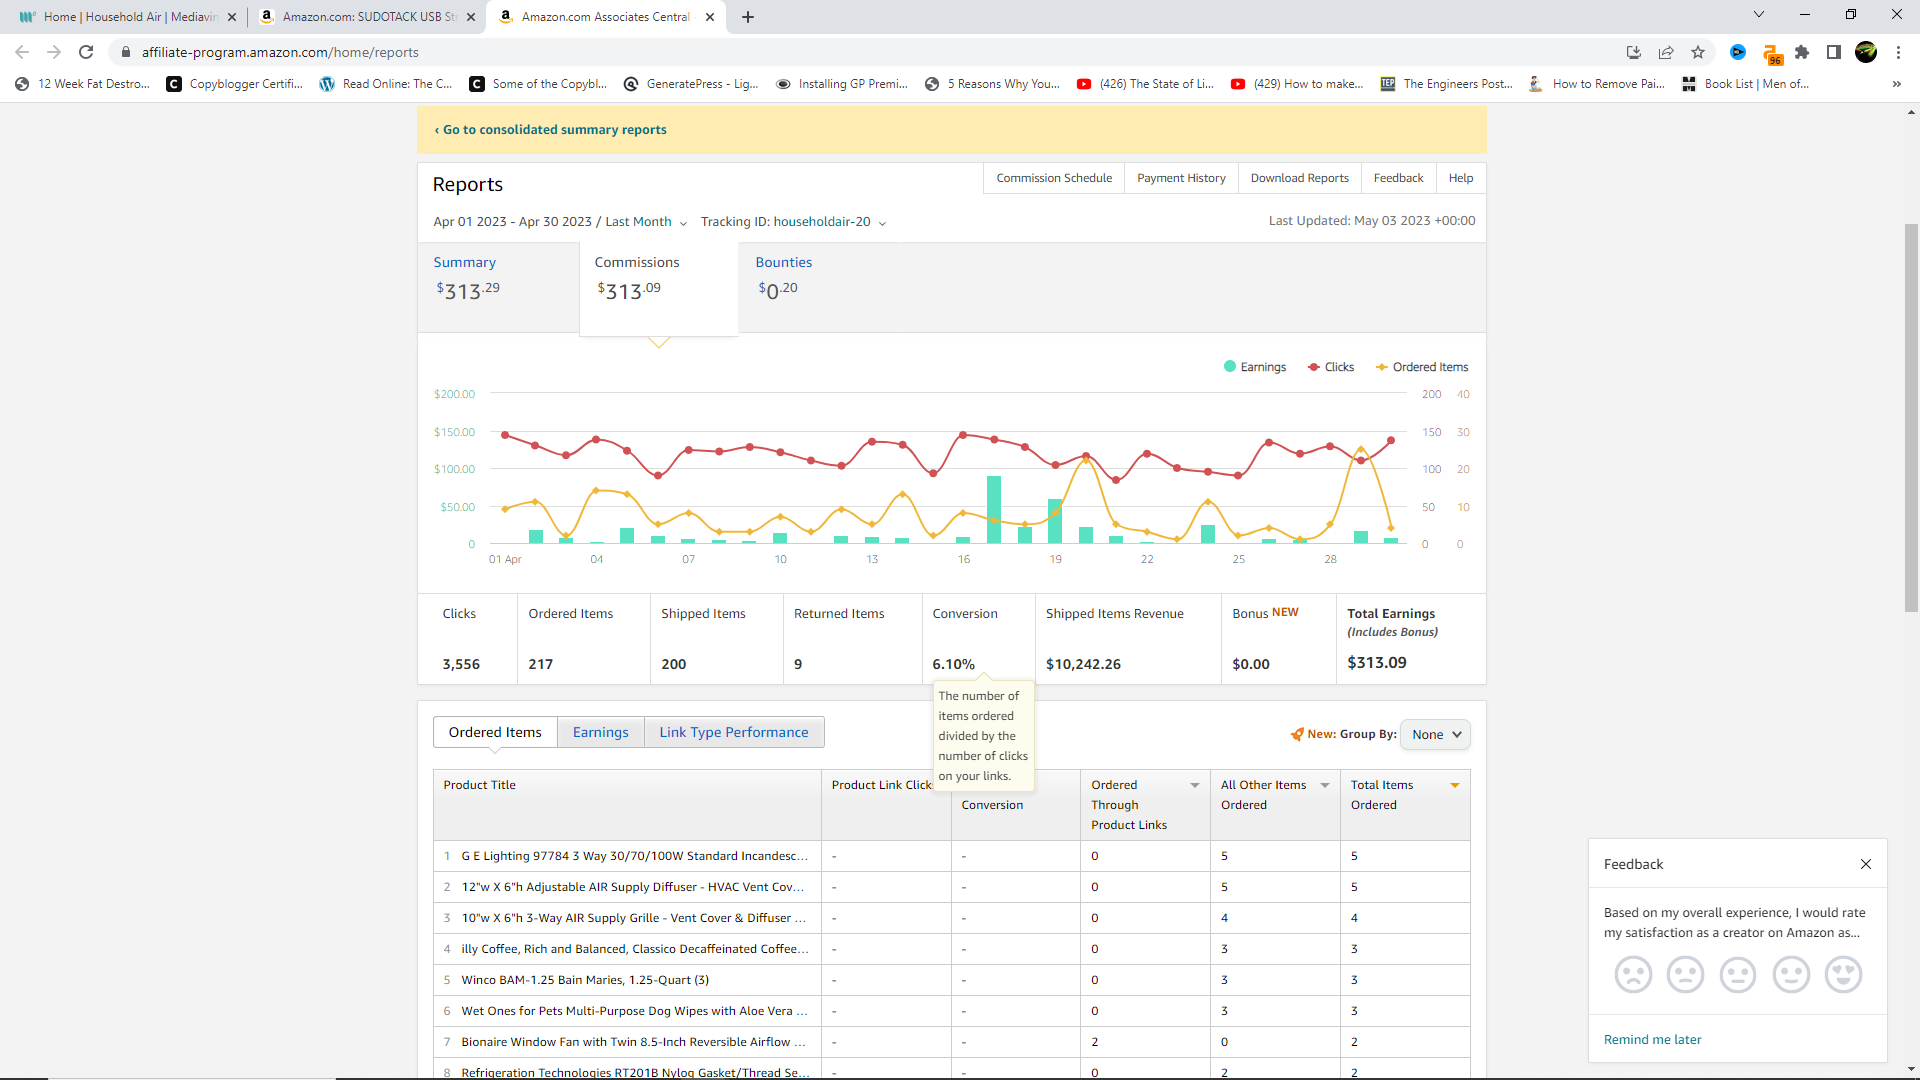
Task: Click the Bionaire Window Fan product row
Action: click(951, 1042)
